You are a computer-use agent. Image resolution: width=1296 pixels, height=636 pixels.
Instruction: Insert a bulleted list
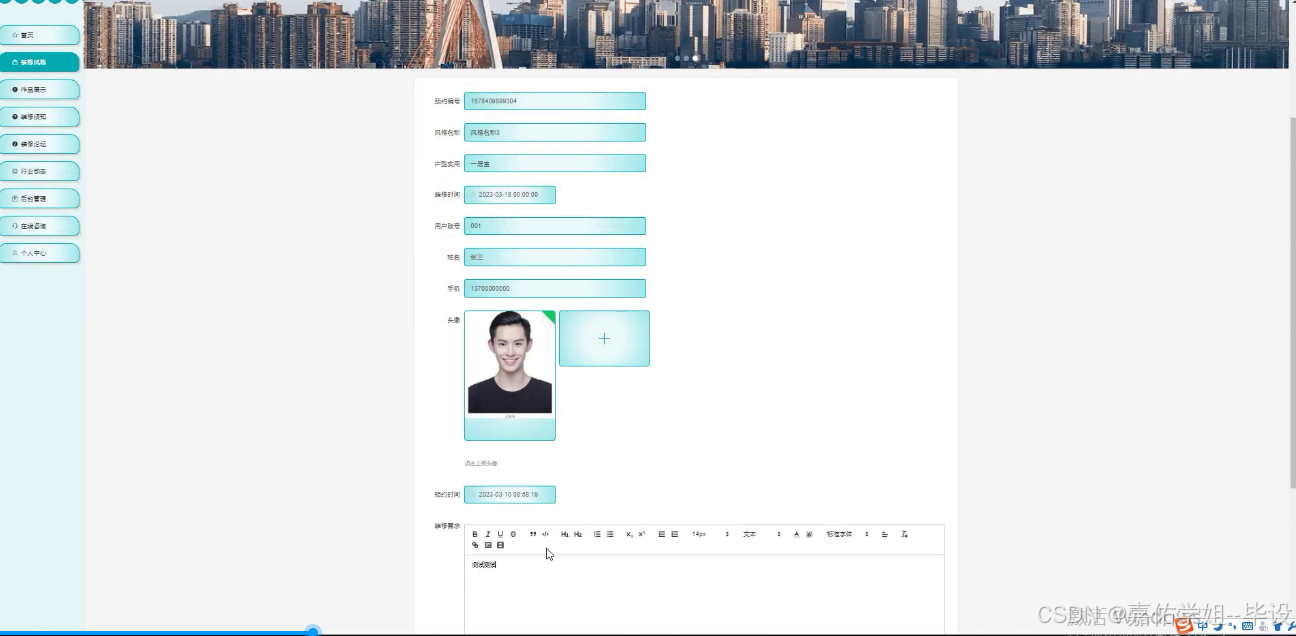[x=610, y=534]
